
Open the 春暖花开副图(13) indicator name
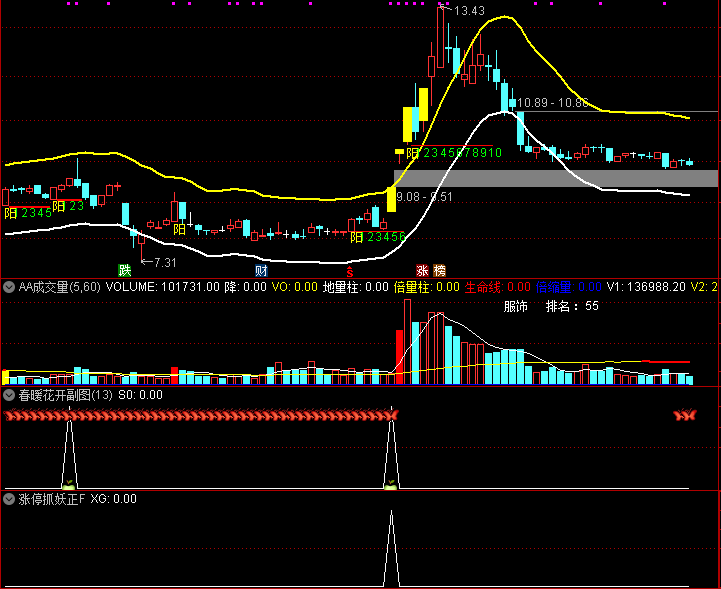(65, 395)
